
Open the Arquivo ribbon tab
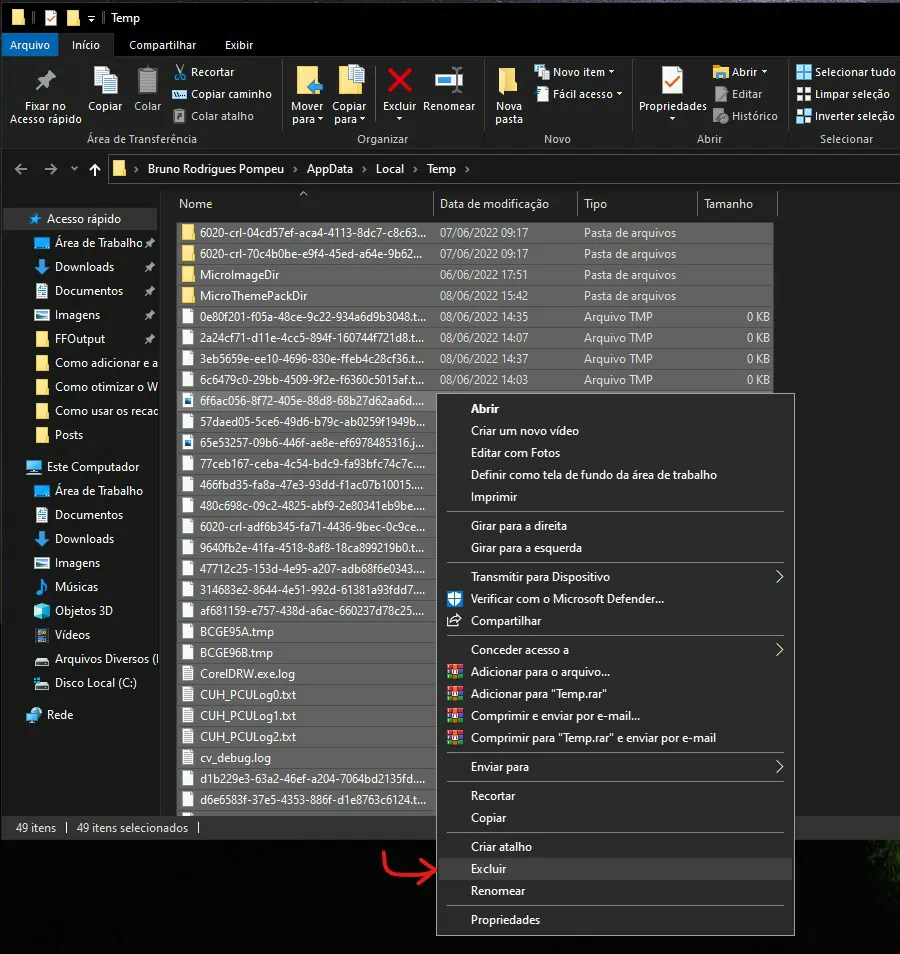(x=30, y=45)
